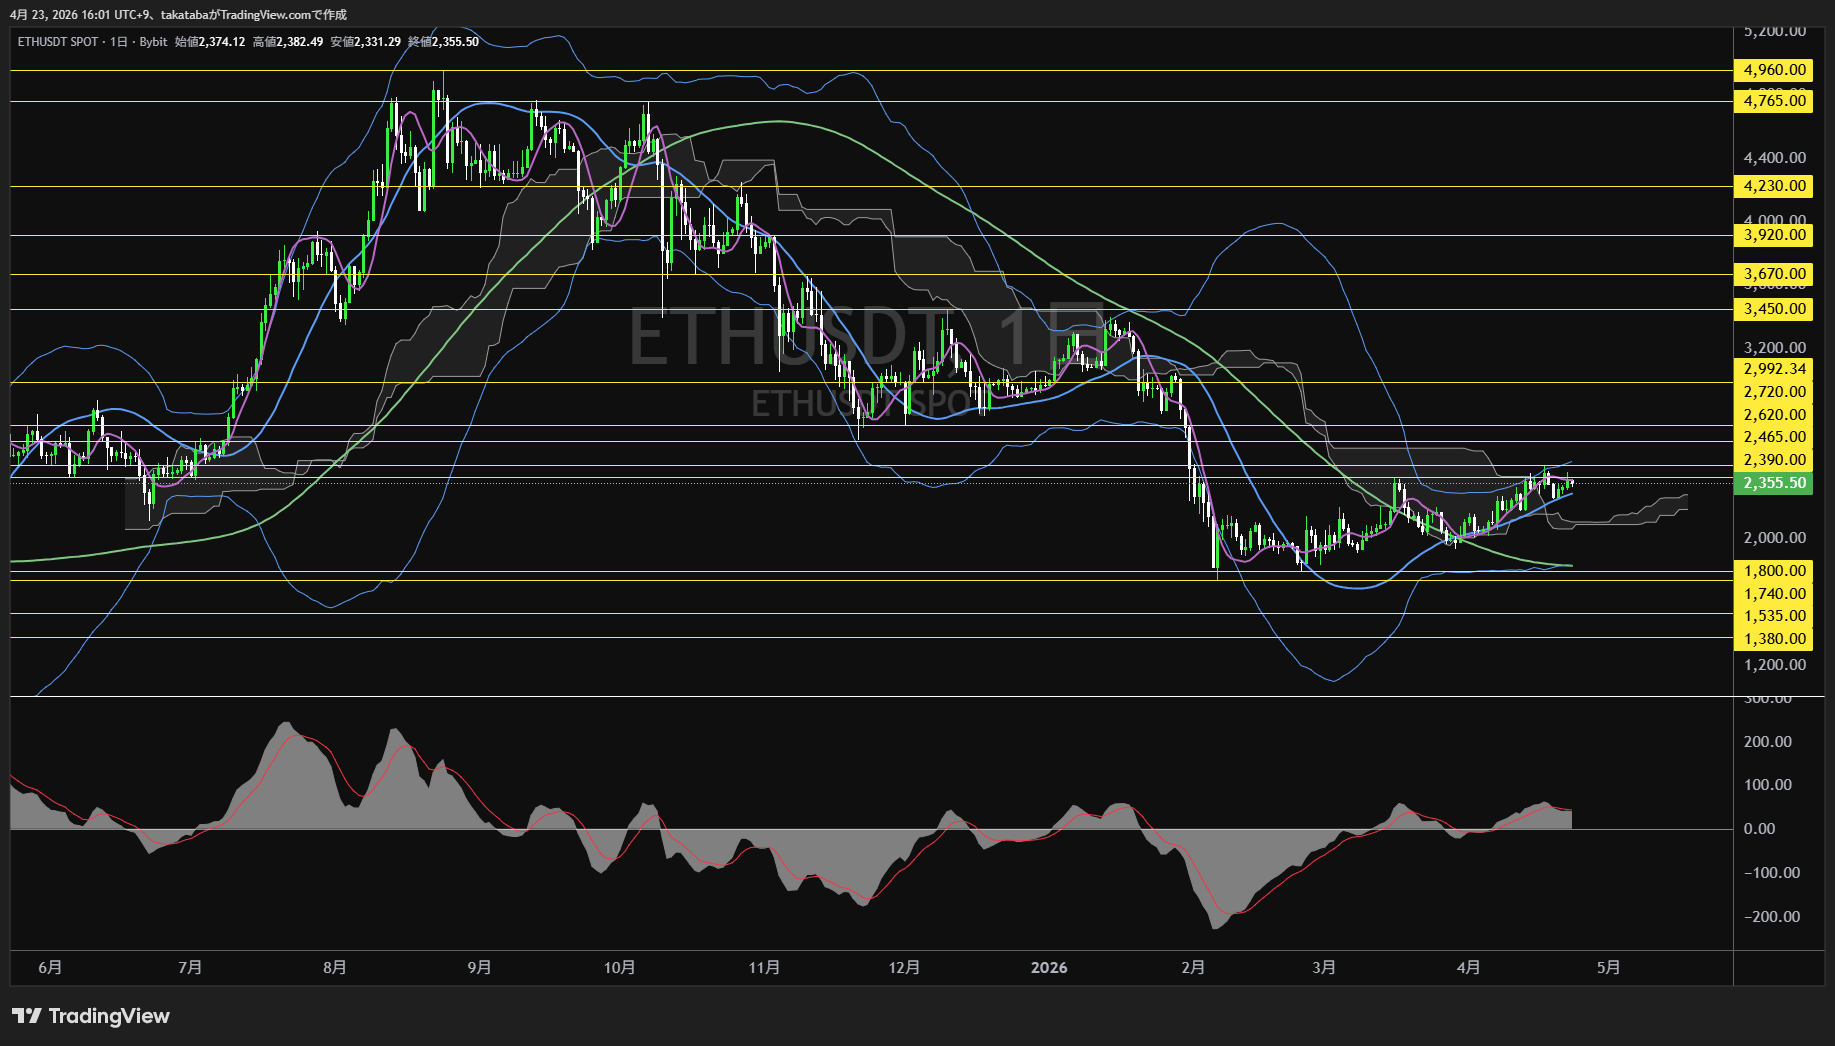
Task: Select the 4,960.00 price level label
Action: coord(1774,70)
